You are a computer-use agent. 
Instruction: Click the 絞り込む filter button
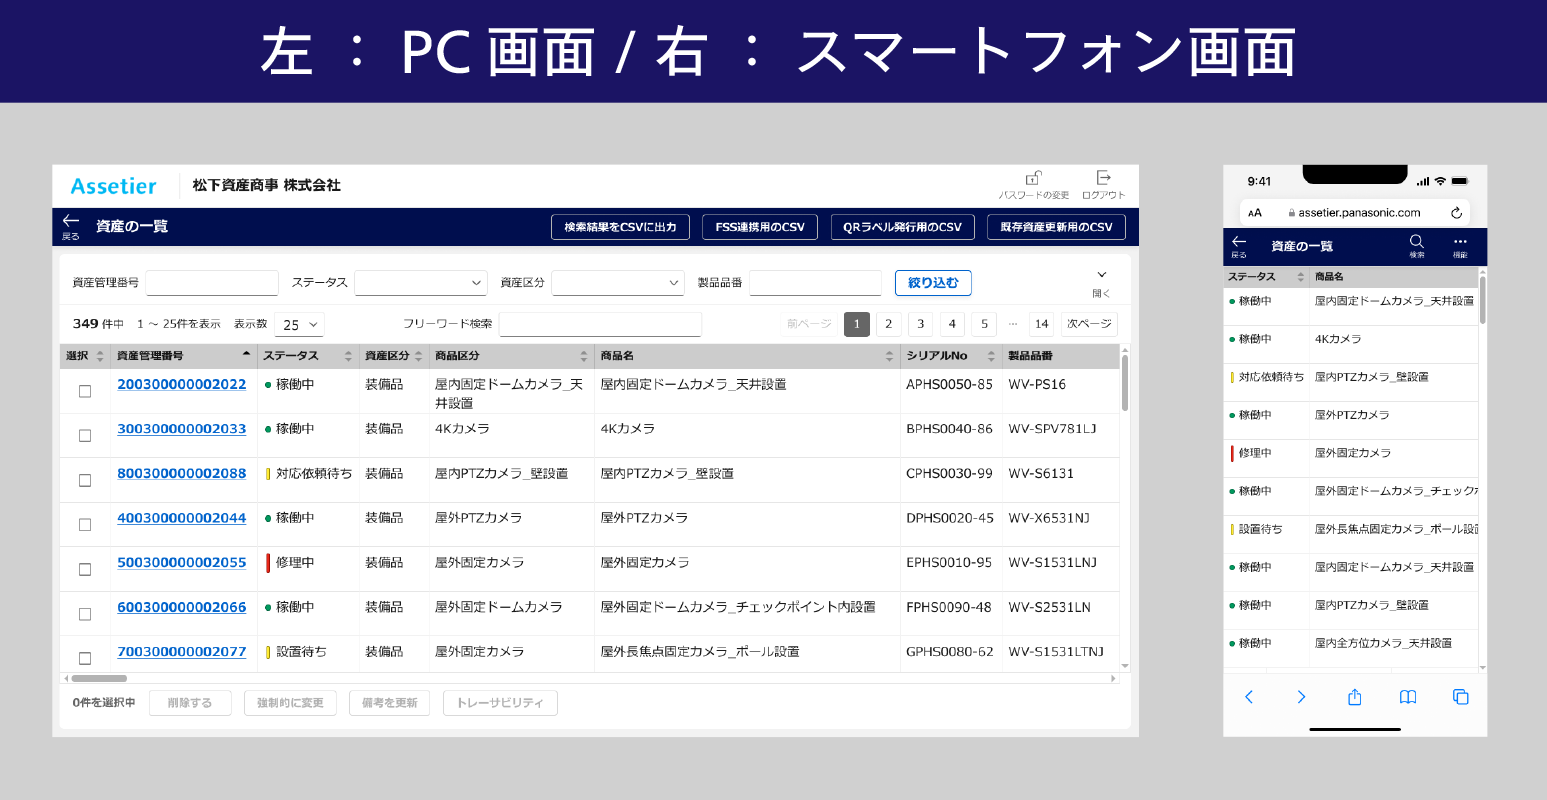[x=932, y=283]
